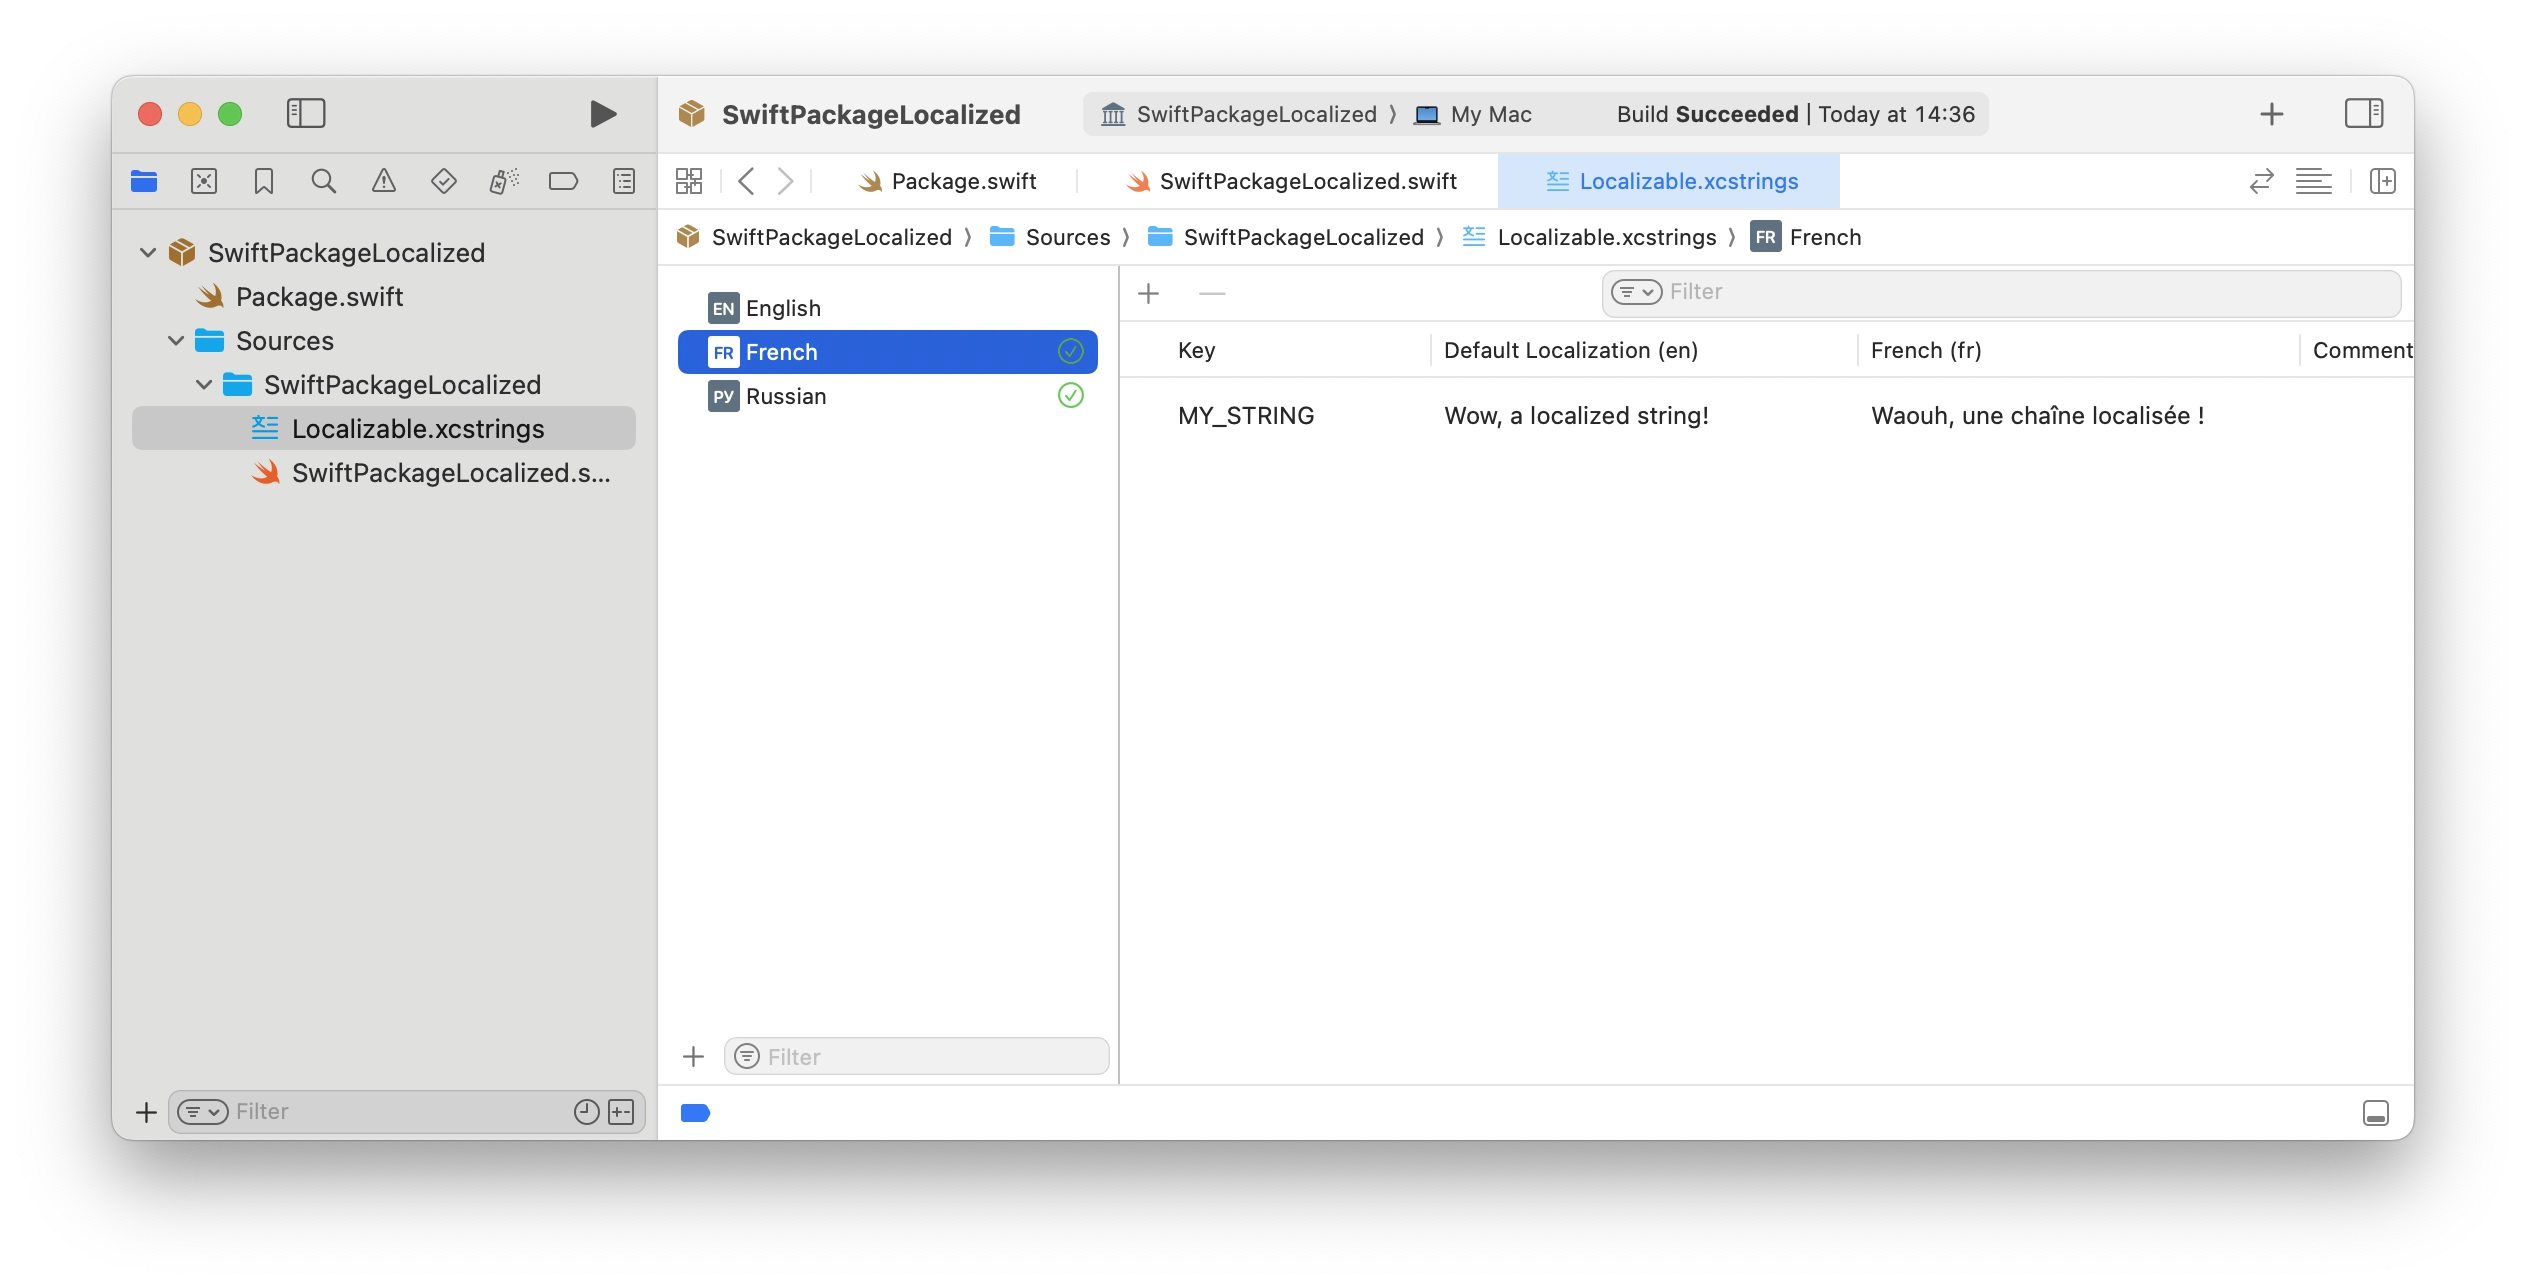Sort by the French (fr) column
2526x1288 pixels.
1926,350
